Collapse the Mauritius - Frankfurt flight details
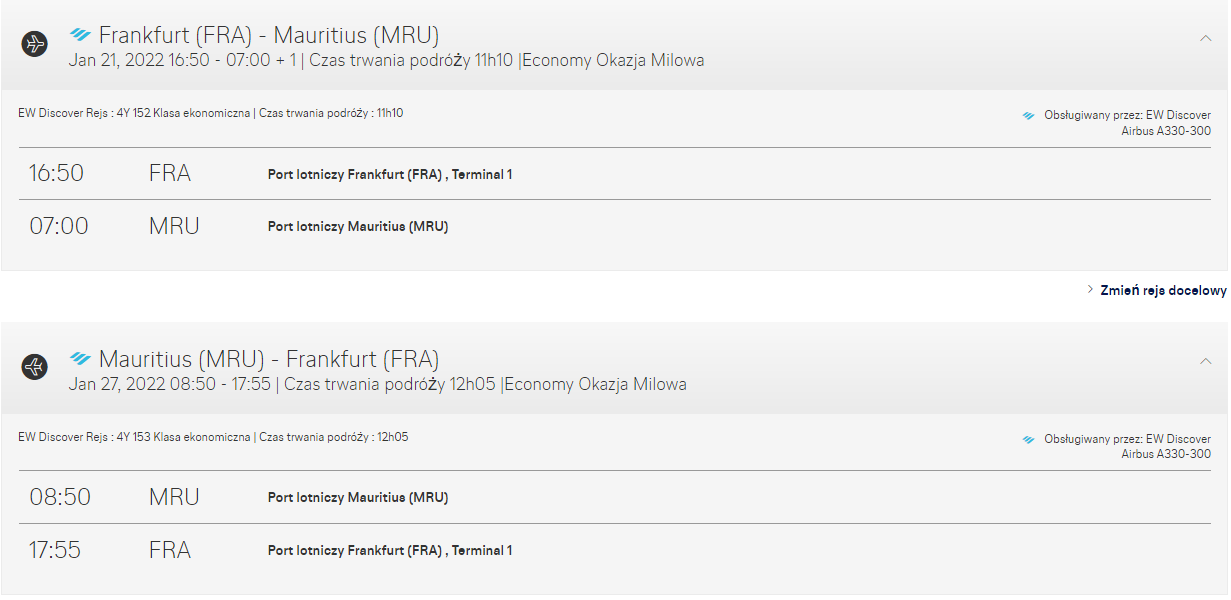Screen dimensions: 1231x600 tap(1206, 361)
